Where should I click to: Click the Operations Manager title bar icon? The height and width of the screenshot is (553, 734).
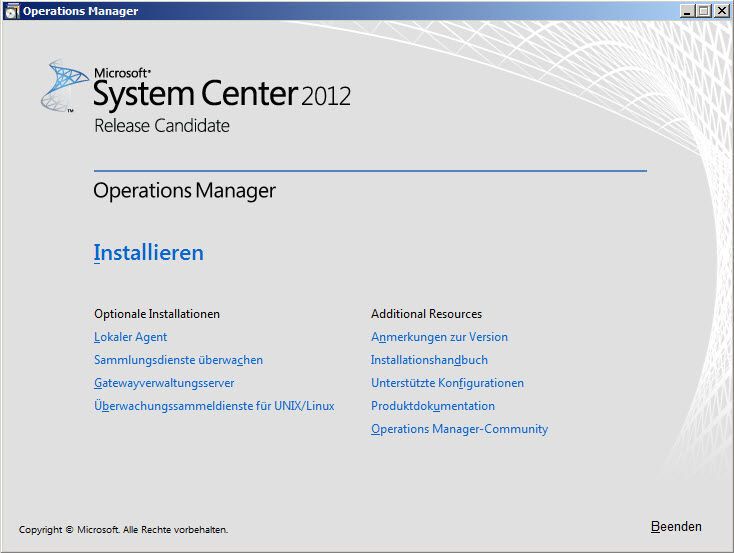pos(11,11)
